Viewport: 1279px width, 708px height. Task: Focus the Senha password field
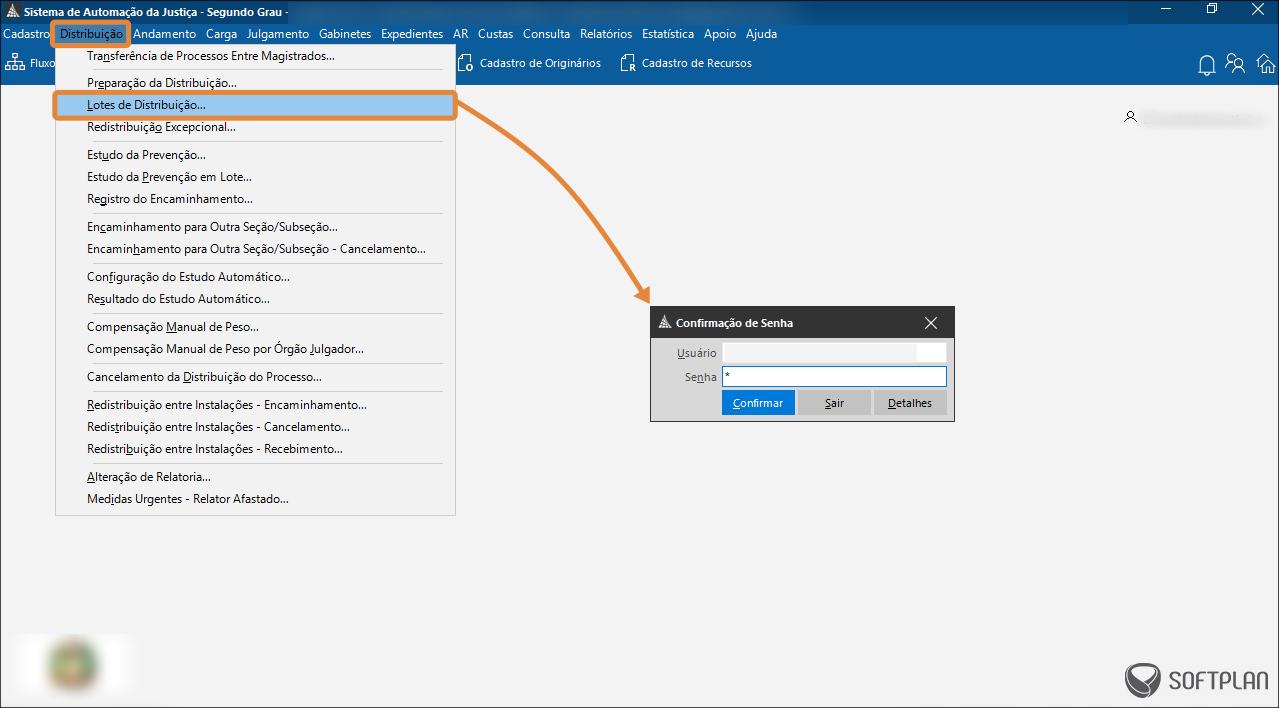pos(833,377)
